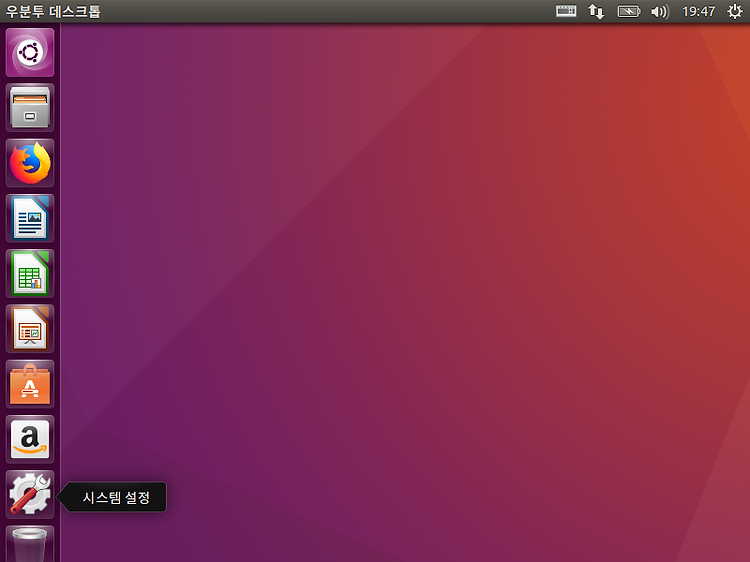Open Ubuntu Software center

click(x=30, y=384)
